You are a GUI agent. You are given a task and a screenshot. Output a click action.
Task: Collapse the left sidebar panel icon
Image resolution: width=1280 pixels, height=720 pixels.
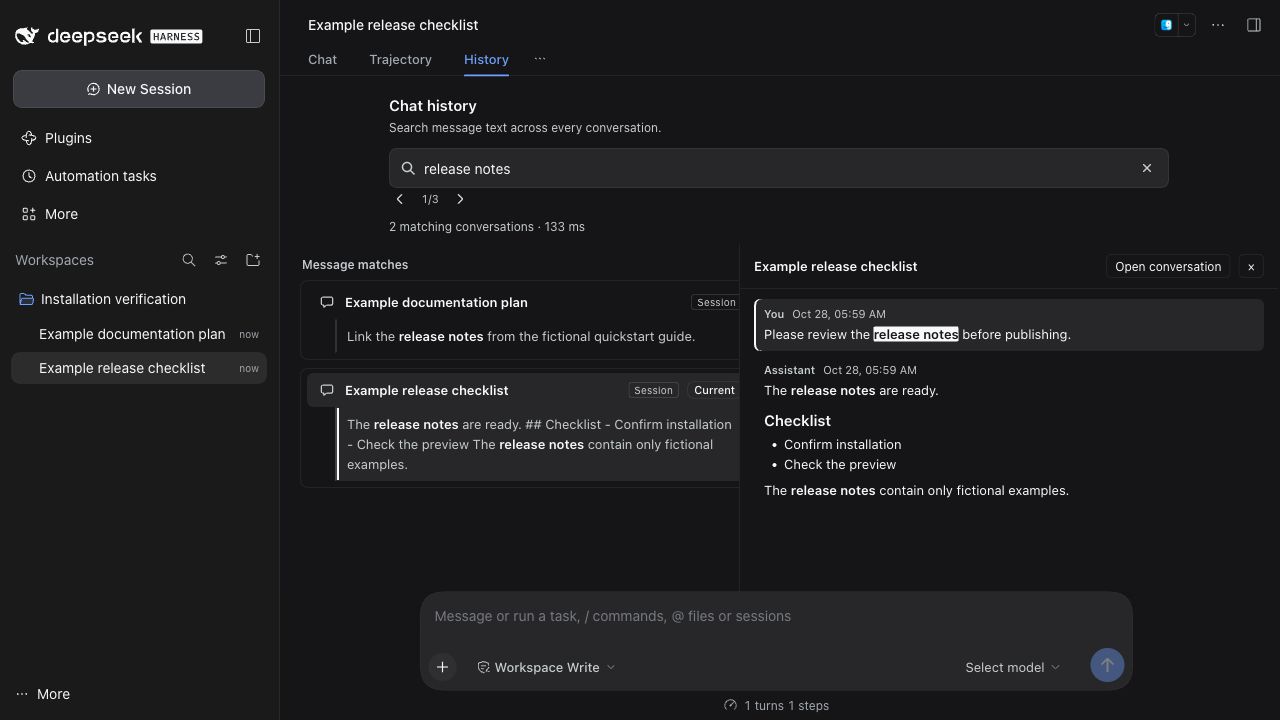(253, 36)
